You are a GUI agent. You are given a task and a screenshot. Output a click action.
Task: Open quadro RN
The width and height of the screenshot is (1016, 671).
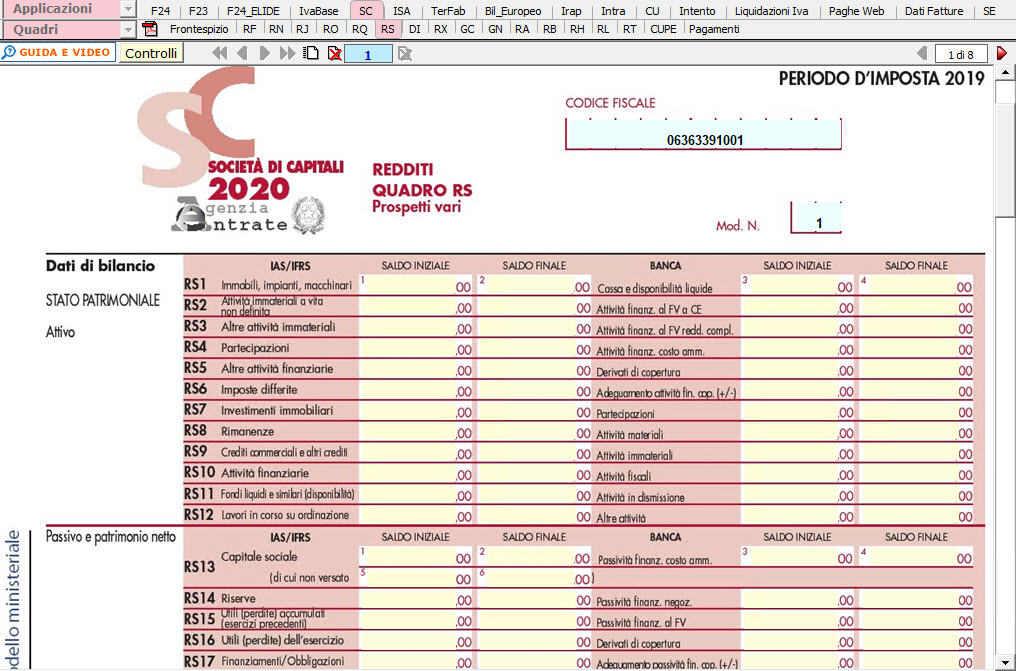tap(276, 29)
